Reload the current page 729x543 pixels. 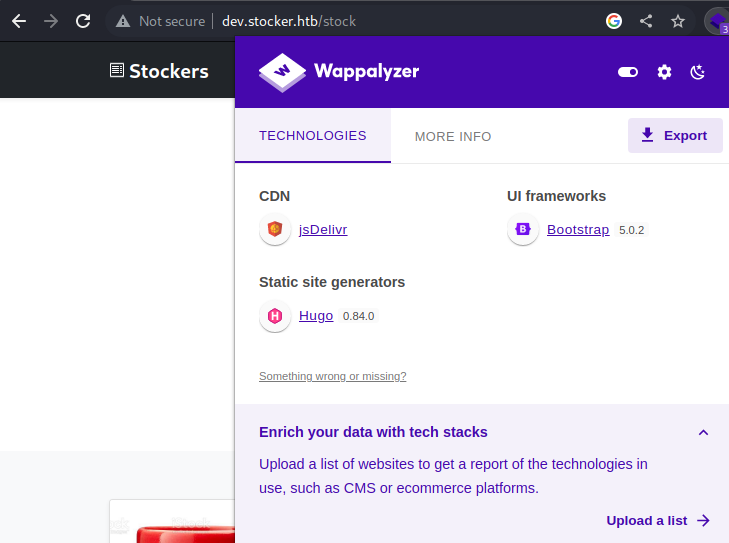point(83,21)
